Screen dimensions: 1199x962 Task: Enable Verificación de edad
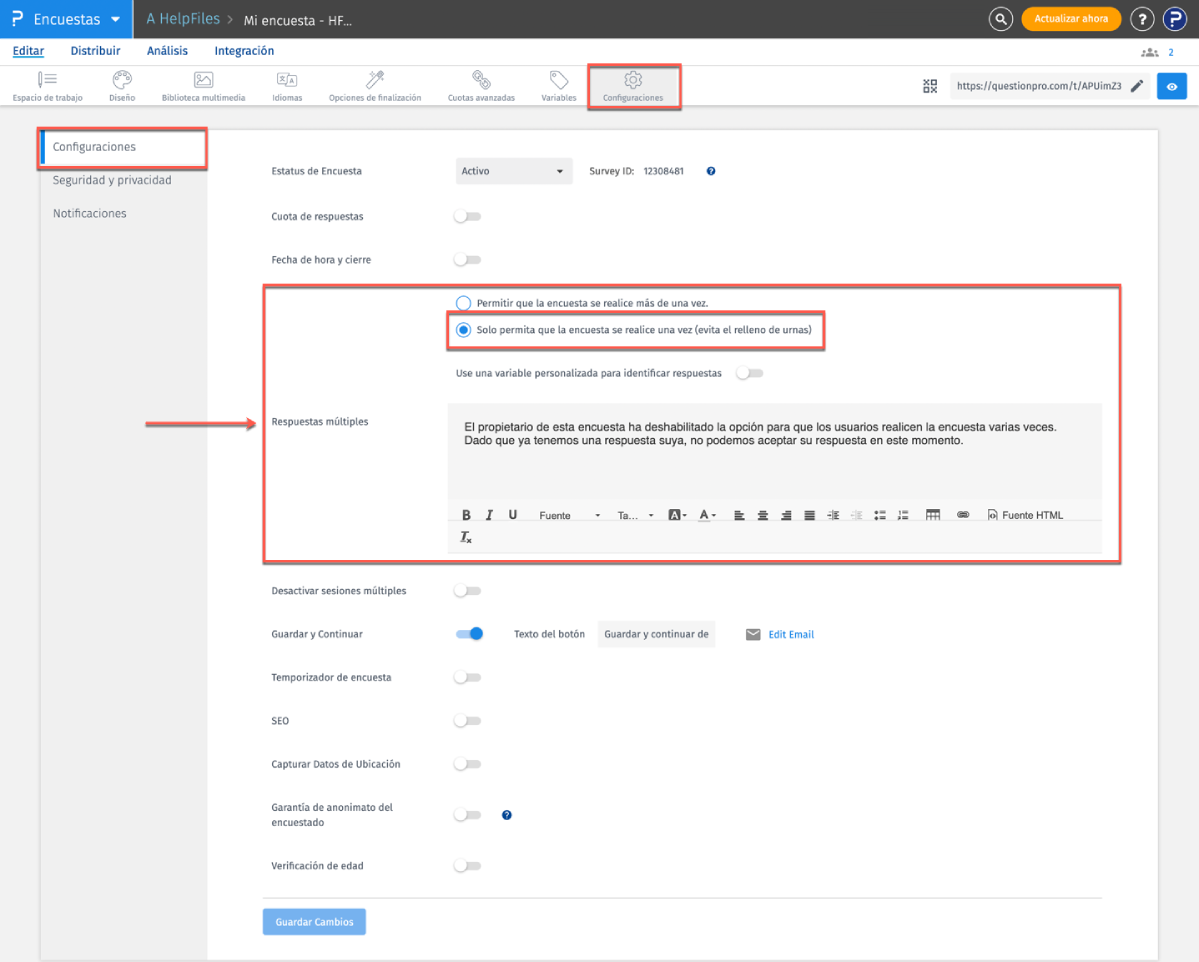pos(467,866)
